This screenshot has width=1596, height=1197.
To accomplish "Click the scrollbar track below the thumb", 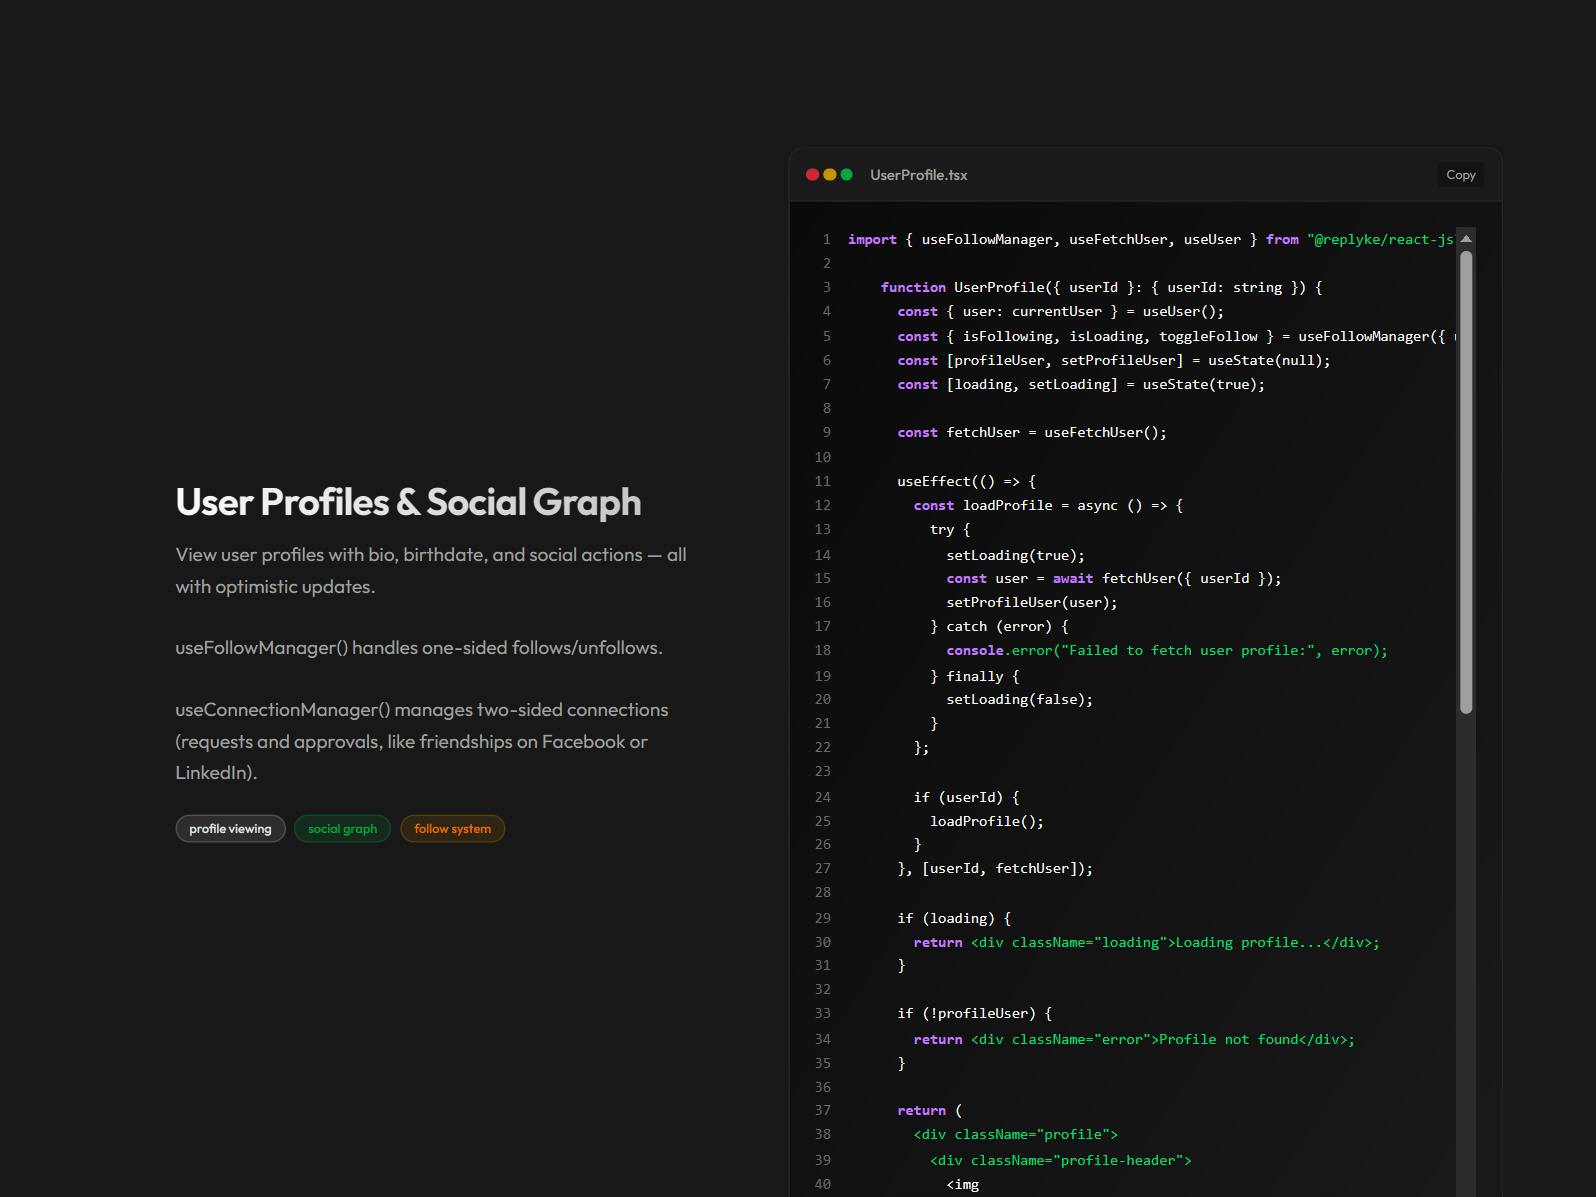I will (x=1466, y=950).
